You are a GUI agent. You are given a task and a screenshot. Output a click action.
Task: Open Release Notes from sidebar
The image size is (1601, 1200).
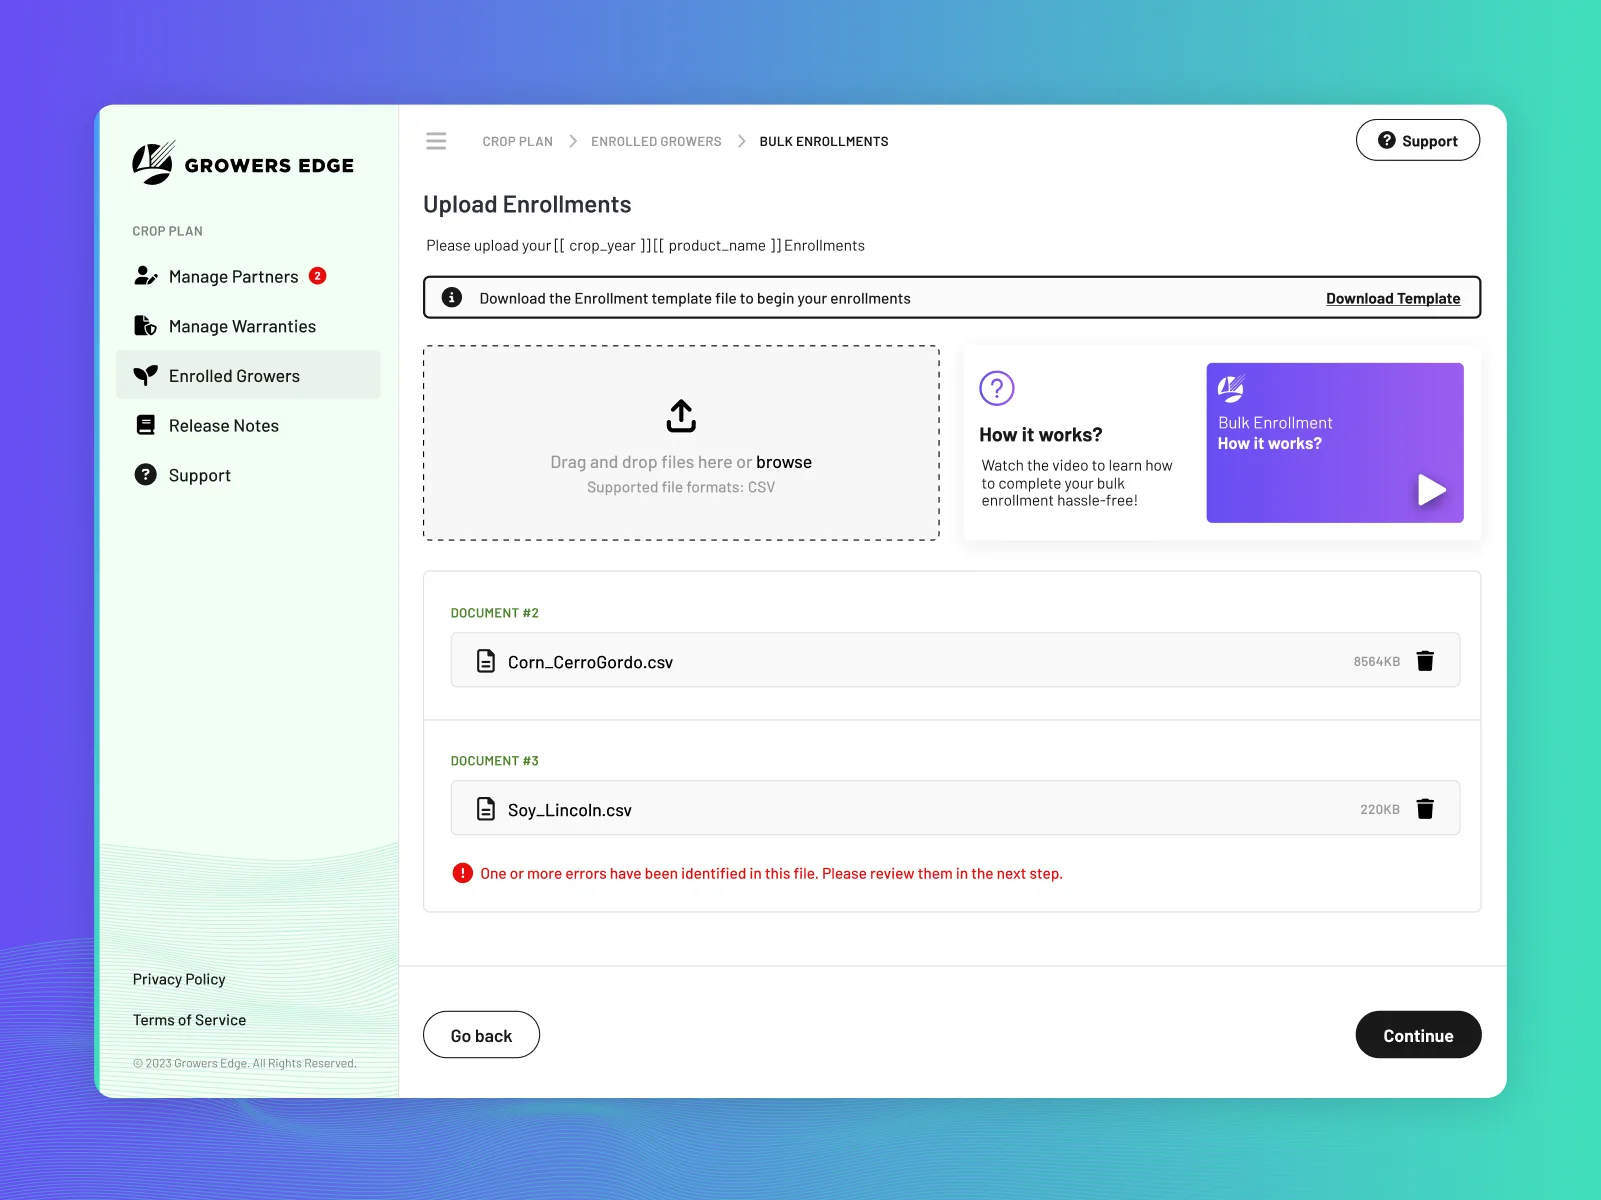(x=223, y=426)
